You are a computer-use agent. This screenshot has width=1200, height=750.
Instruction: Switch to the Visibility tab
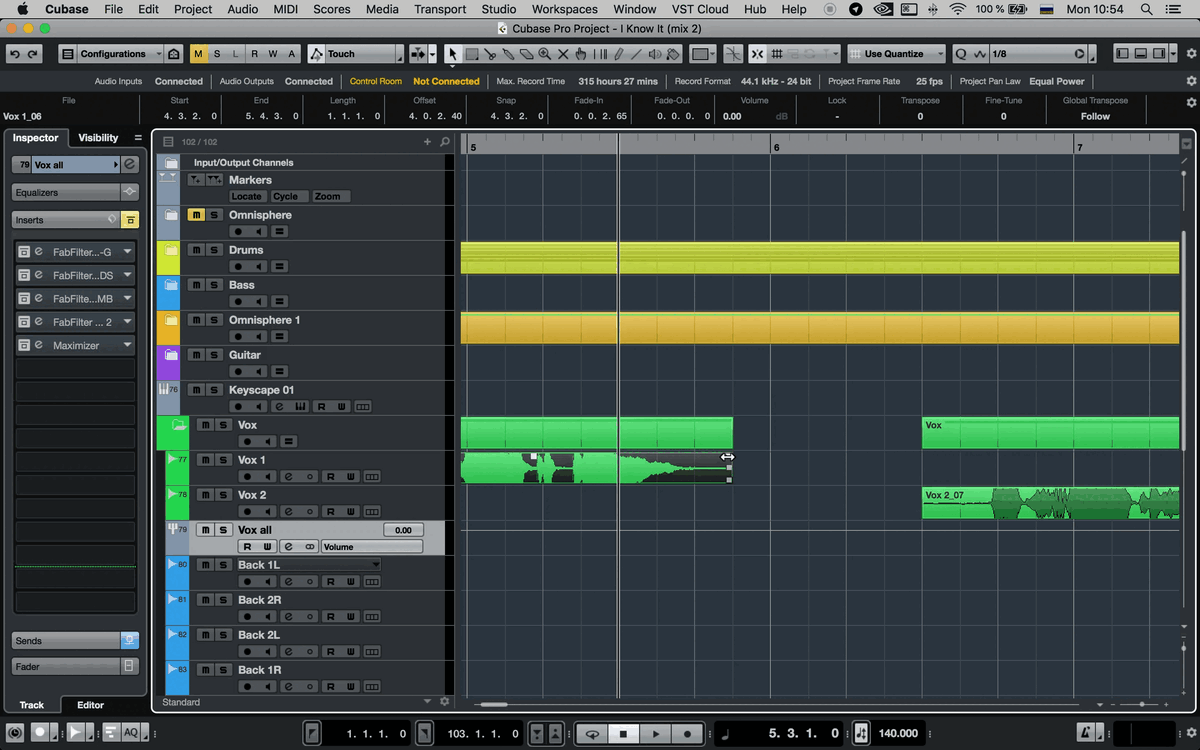(98, 138)
